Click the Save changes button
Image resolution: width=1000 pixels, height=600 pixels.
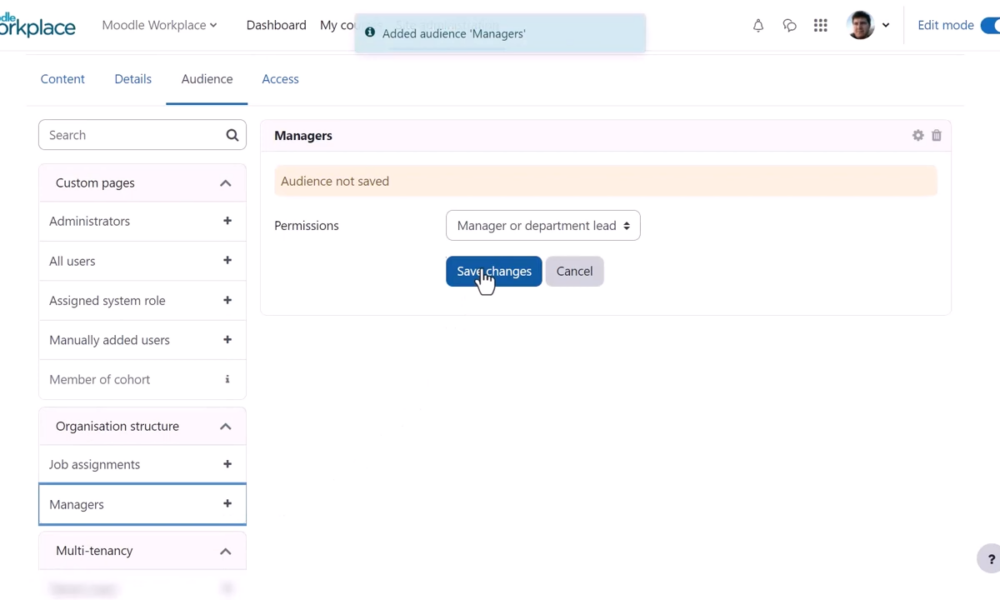point(493,271)
